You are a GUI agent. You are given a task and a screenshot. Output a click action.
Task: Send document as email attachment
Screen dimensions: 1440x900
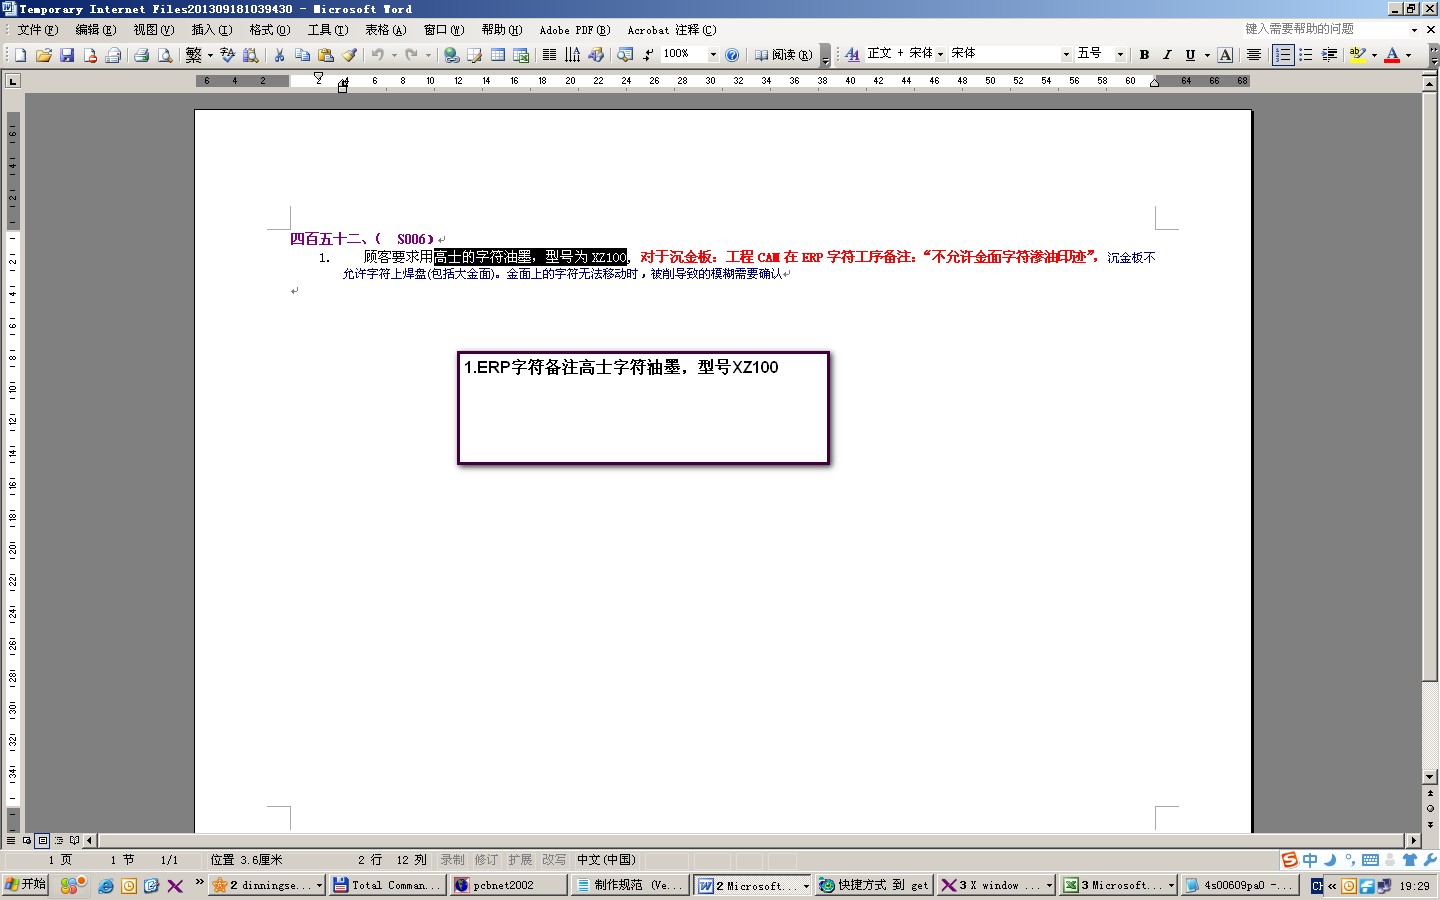(x=113, y=55)
